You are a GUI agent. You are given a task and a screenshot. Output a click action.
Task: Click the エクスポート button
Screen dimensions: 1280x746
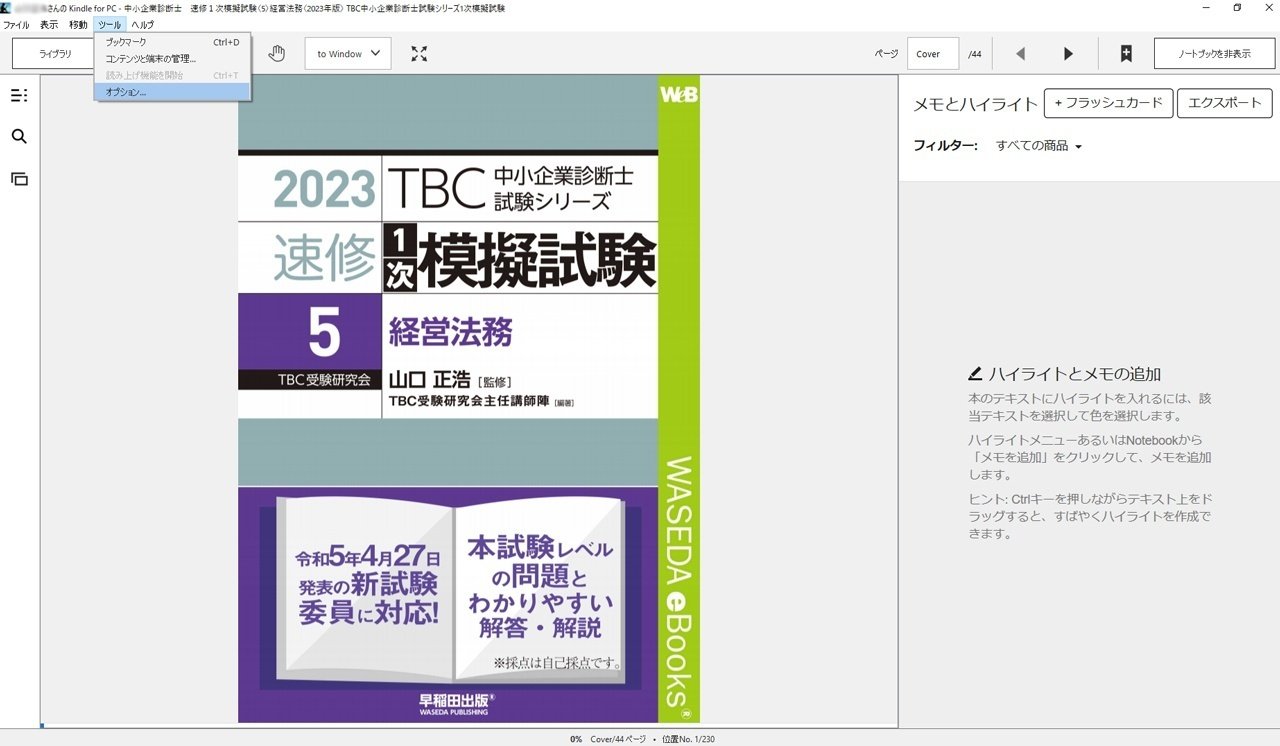pyautogui.click(x=1225, y=103)
